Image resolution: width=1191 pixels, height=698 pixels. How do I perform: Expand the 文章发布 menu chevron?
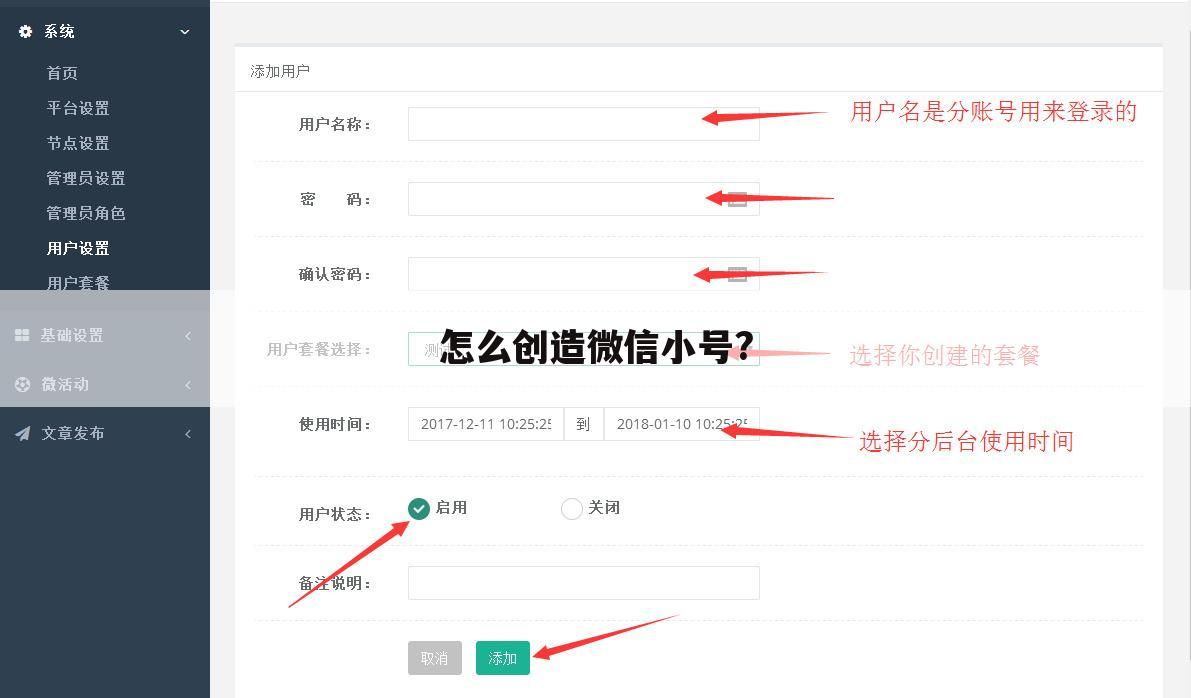coord(188,434)
